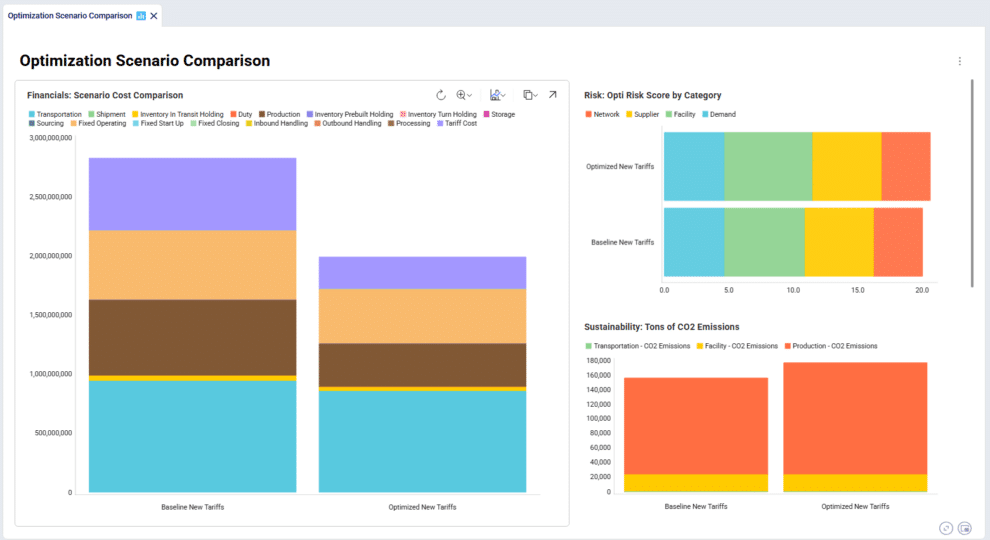Toggle the Demand risk legend entry
Viewport: 990px width, 540px height.
719,114
